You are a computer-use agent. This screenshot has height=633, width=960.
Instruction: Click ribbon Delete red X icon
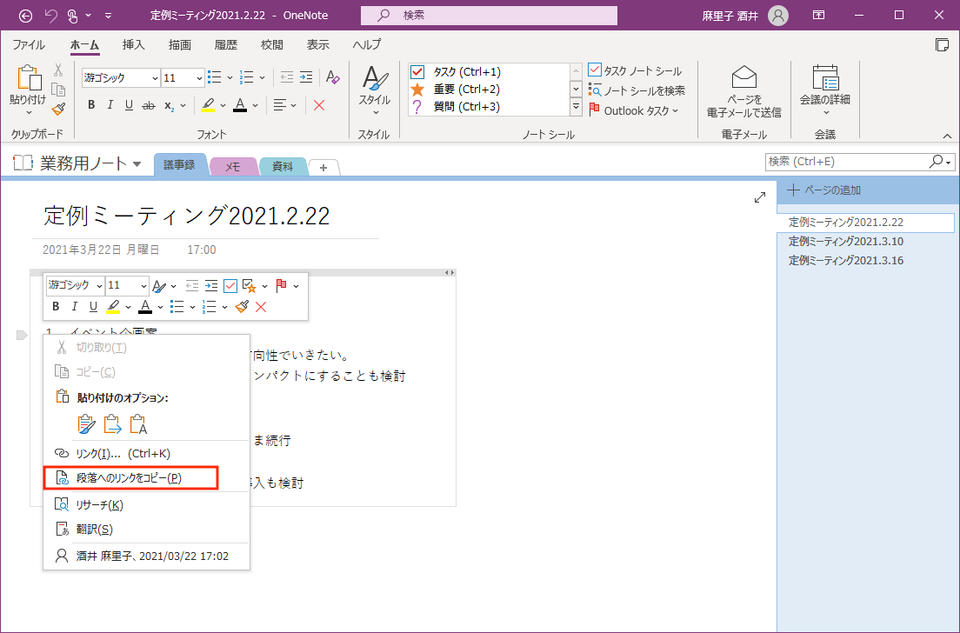point(319,105)
